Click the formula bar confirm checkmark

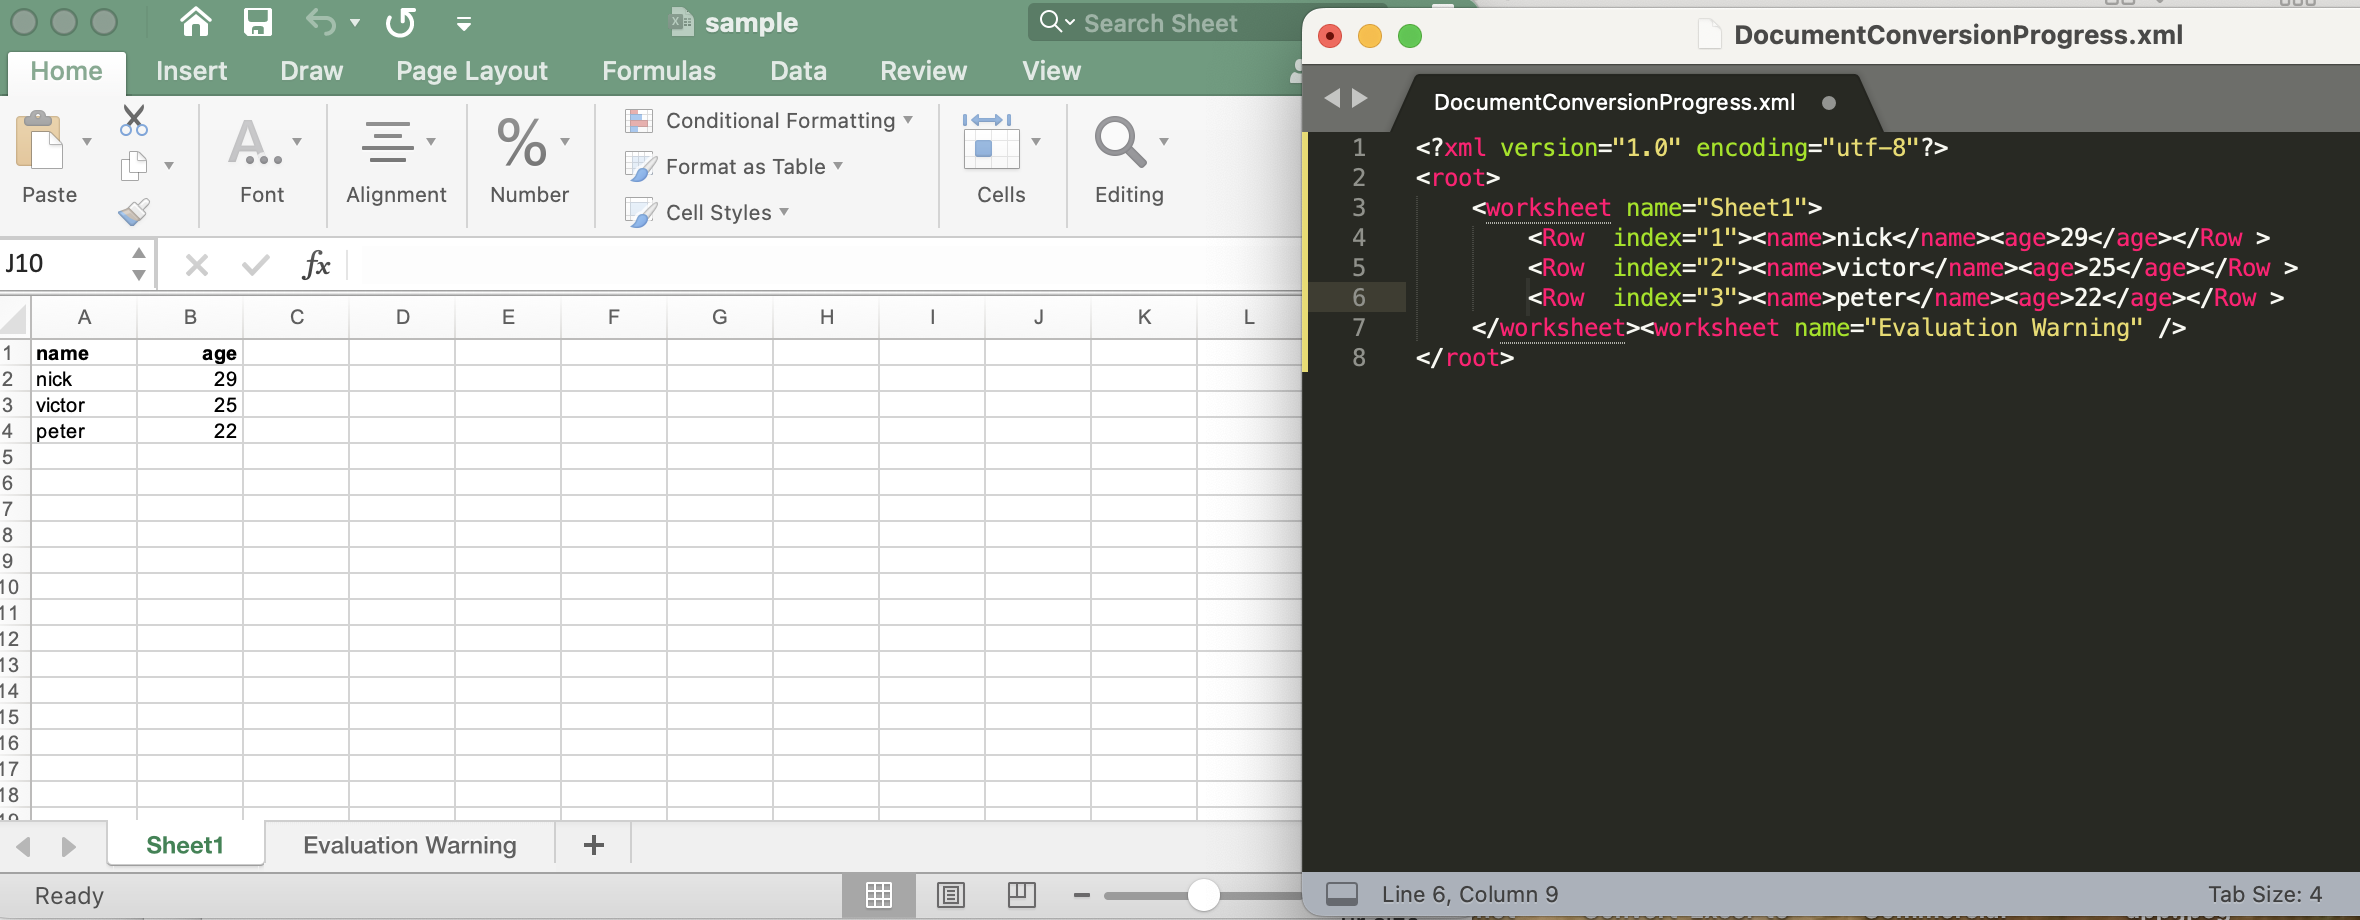tap(255, 264)
